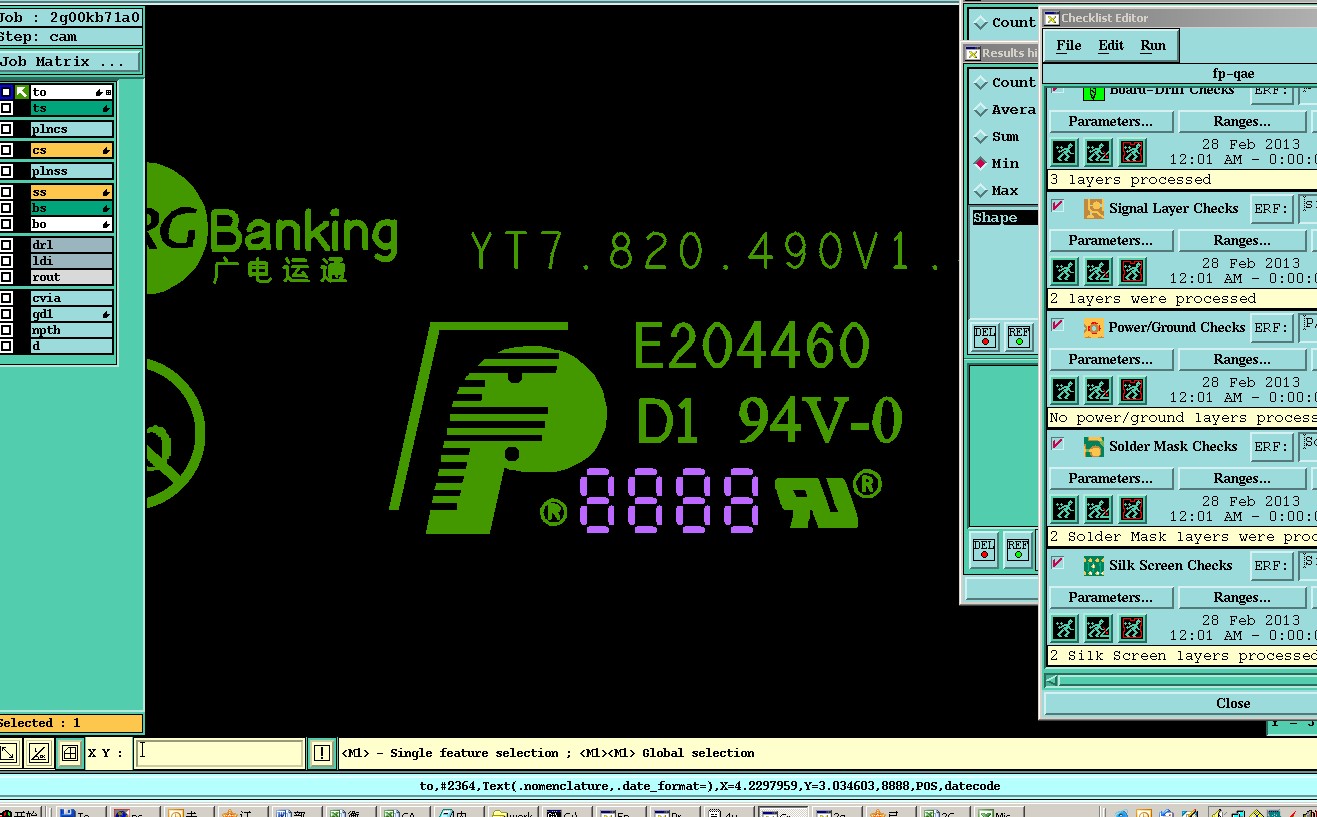Click the Signal Layer Checks category icon
This screenshot has height=817, width=1317.
(x=1094, y=209)
